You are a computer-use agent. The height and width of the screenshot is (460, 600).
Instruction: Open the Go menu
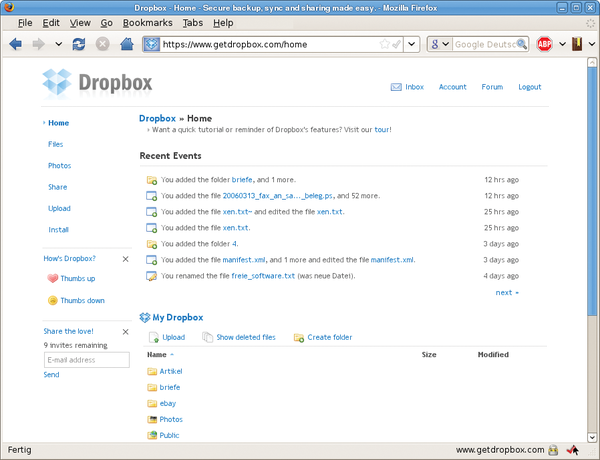pyautogui.click(x=106, y=23)
